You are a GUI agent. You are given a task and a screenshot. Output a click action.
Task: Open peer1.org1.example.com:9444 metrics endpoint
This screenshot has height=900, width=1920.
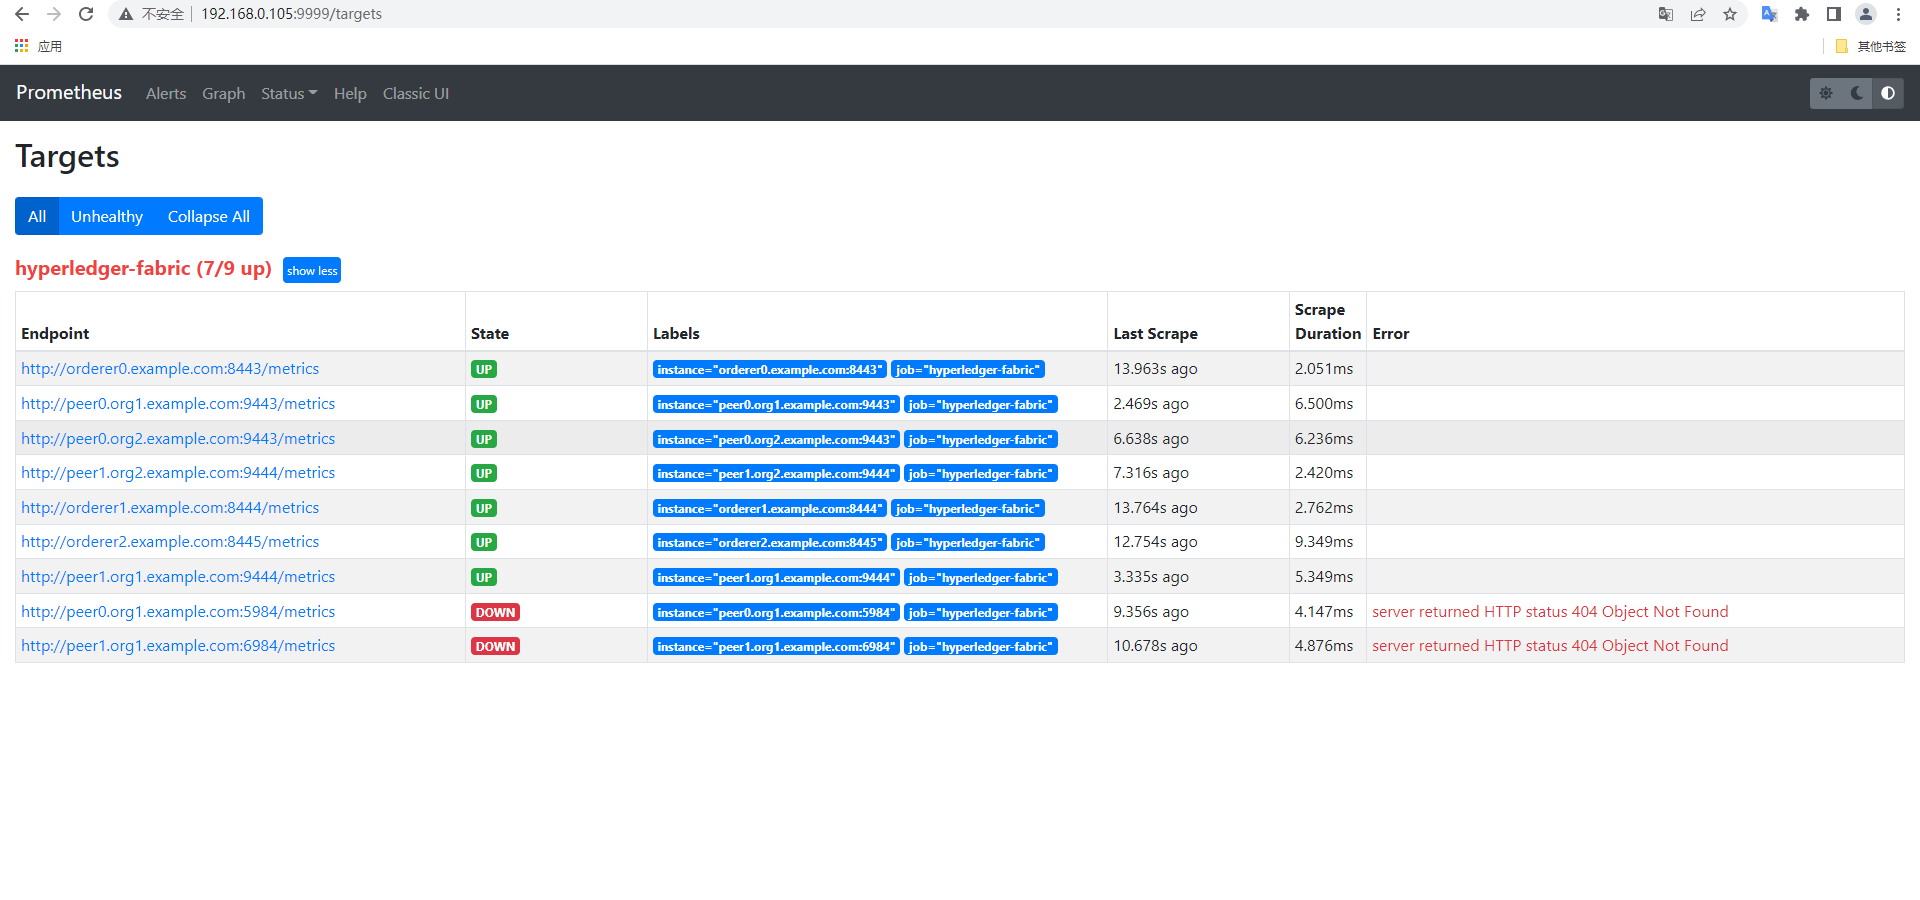pos(178,577)
